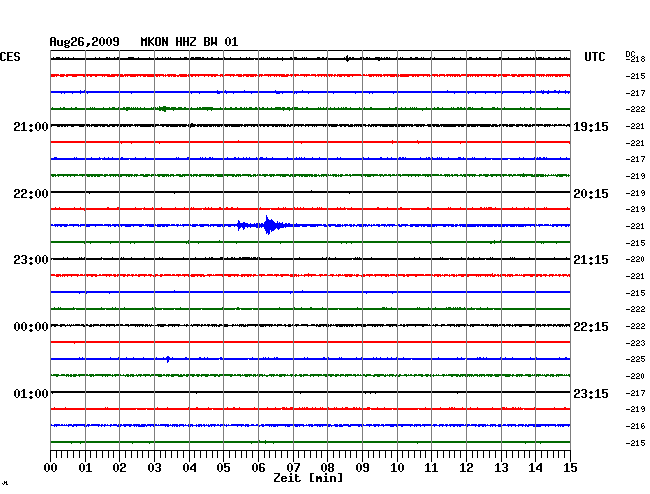This screenshot has height=494, width=650.
Task: Click the small blue spike on the -225 trace
Action: pos(168,359)
